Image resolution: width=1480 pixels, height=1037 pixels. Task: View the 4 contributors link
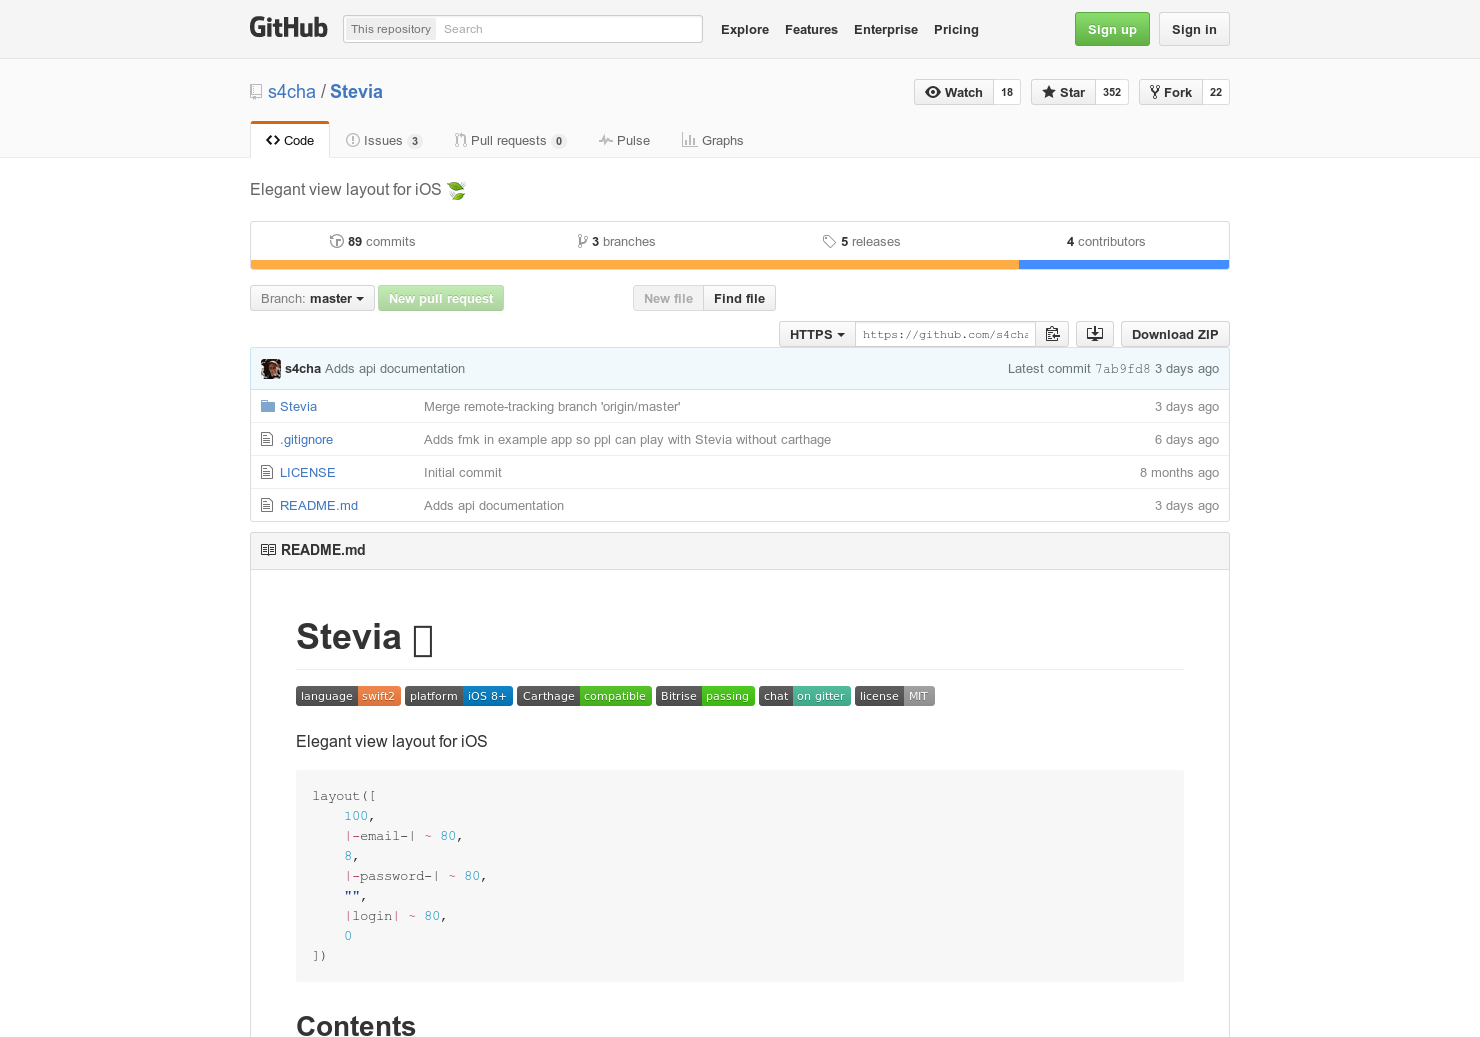click(x=1106, y=241)
